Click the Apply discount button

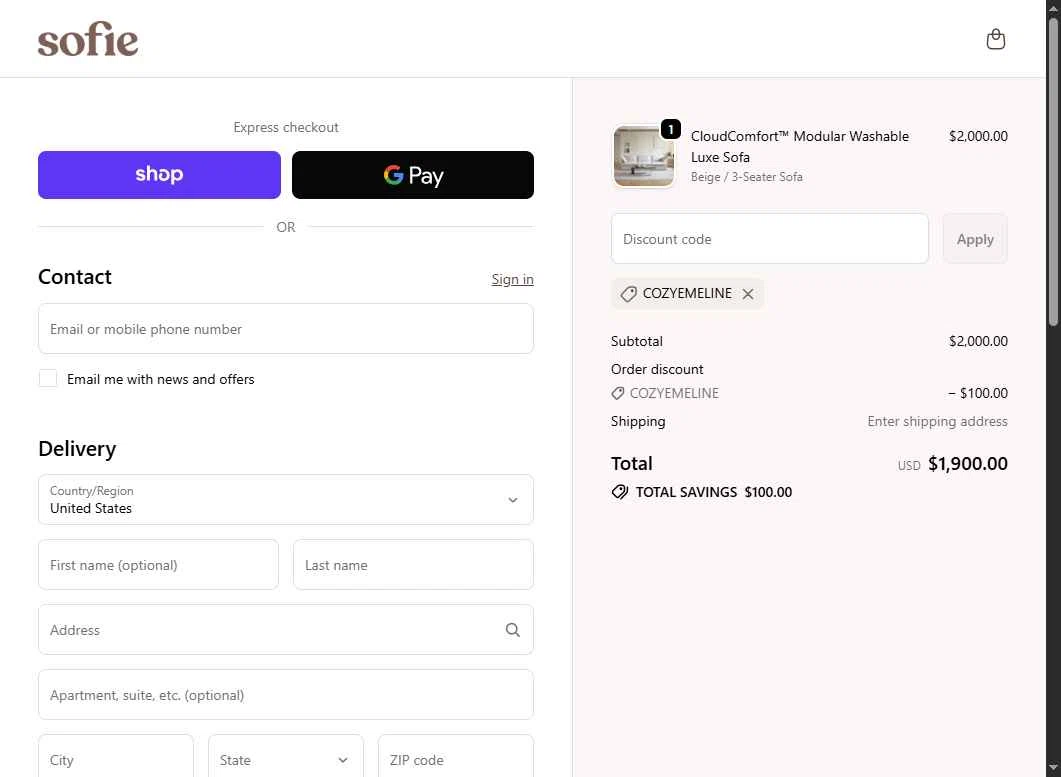click(975, 239)
